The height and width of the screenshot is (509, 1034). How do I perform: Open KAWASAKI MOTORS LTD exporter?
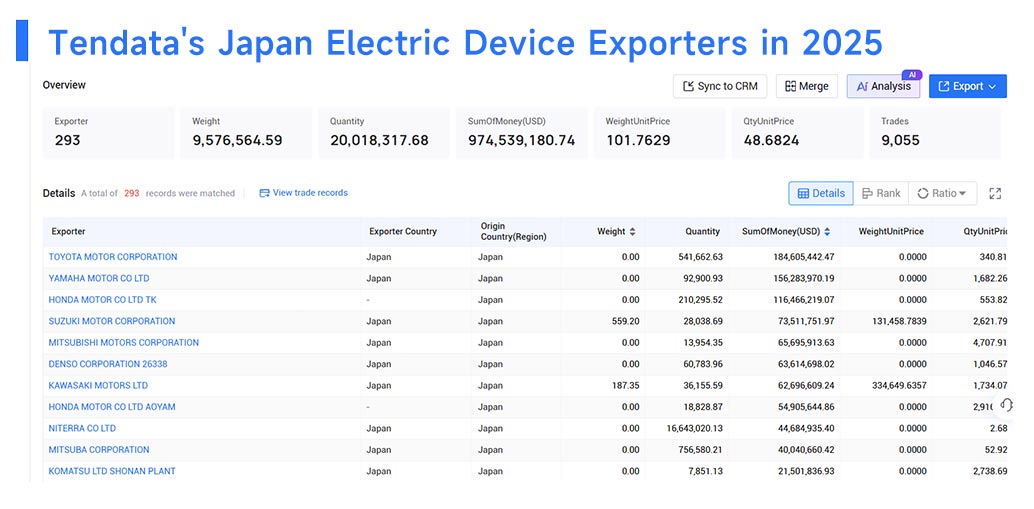pos(98,386)
